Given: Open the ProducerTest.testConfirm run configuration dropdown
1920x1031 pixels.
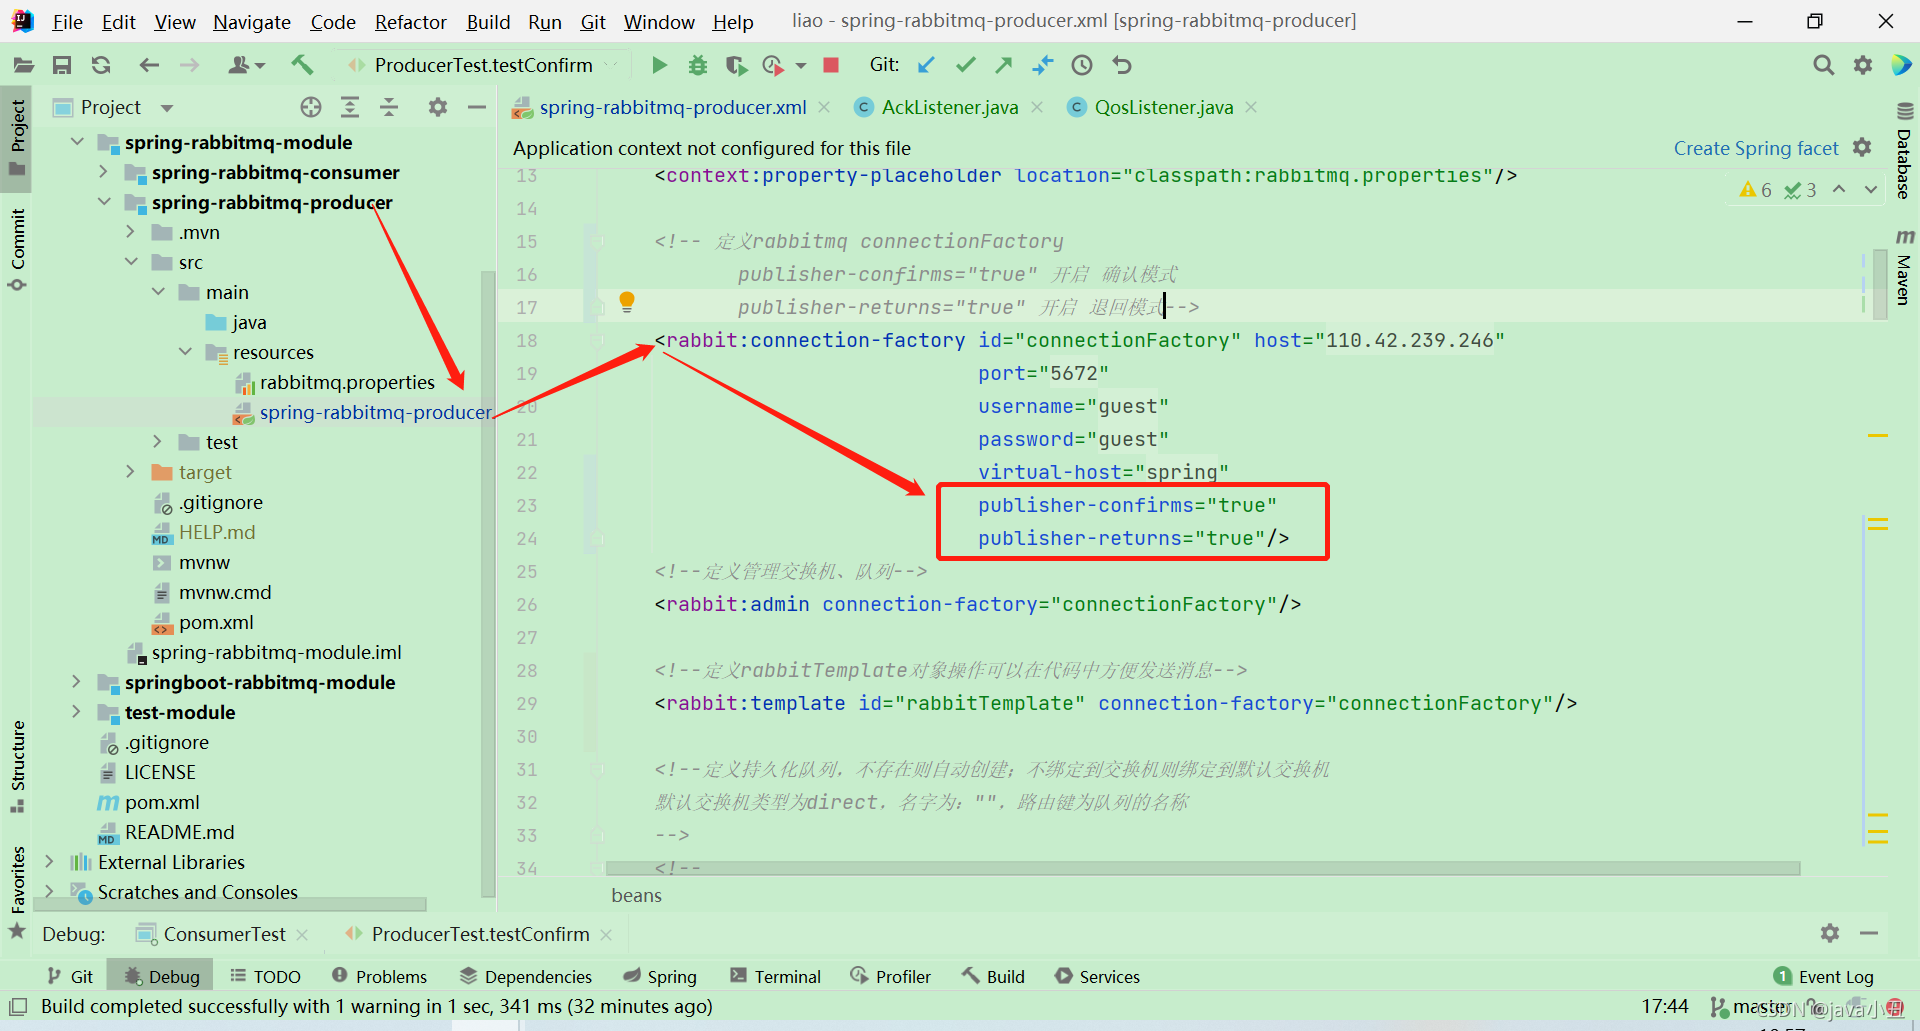Looking at the screenshot, I should click(x=484, y=65).
